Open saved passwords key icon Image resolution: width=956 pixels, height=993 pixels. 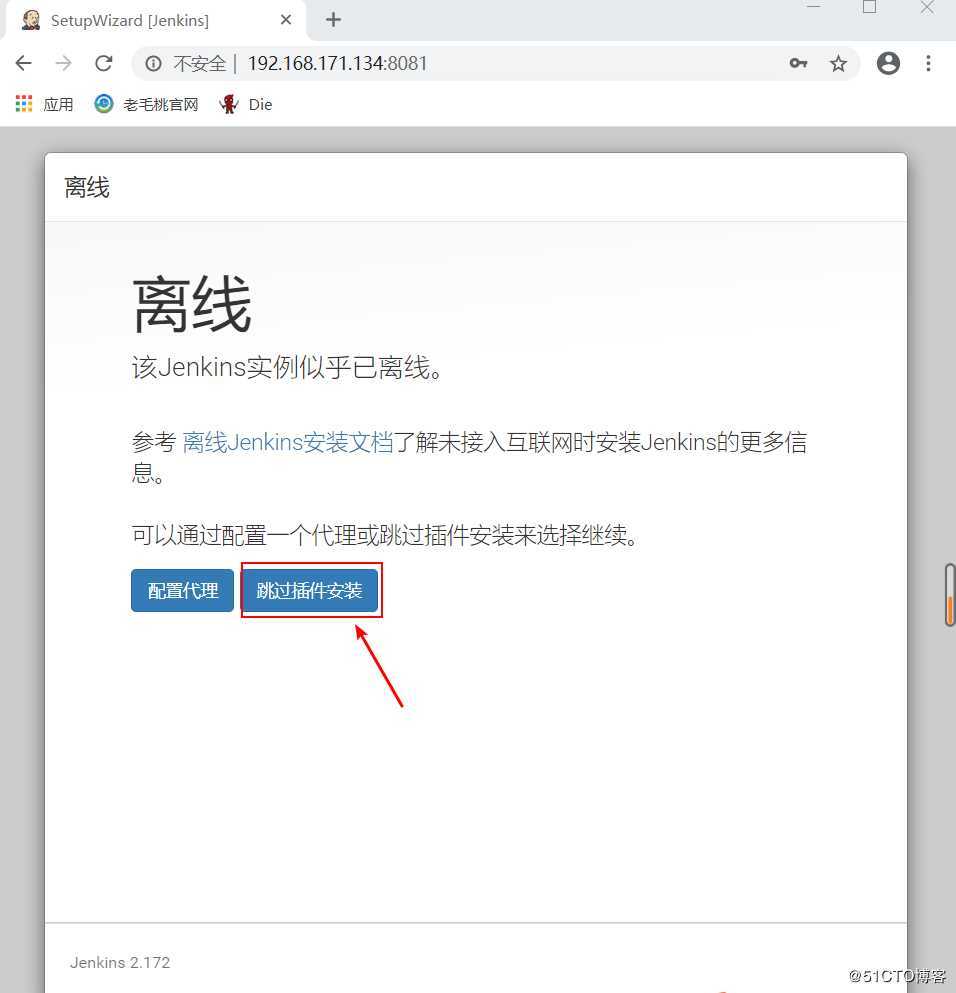[x=798, y=63]
